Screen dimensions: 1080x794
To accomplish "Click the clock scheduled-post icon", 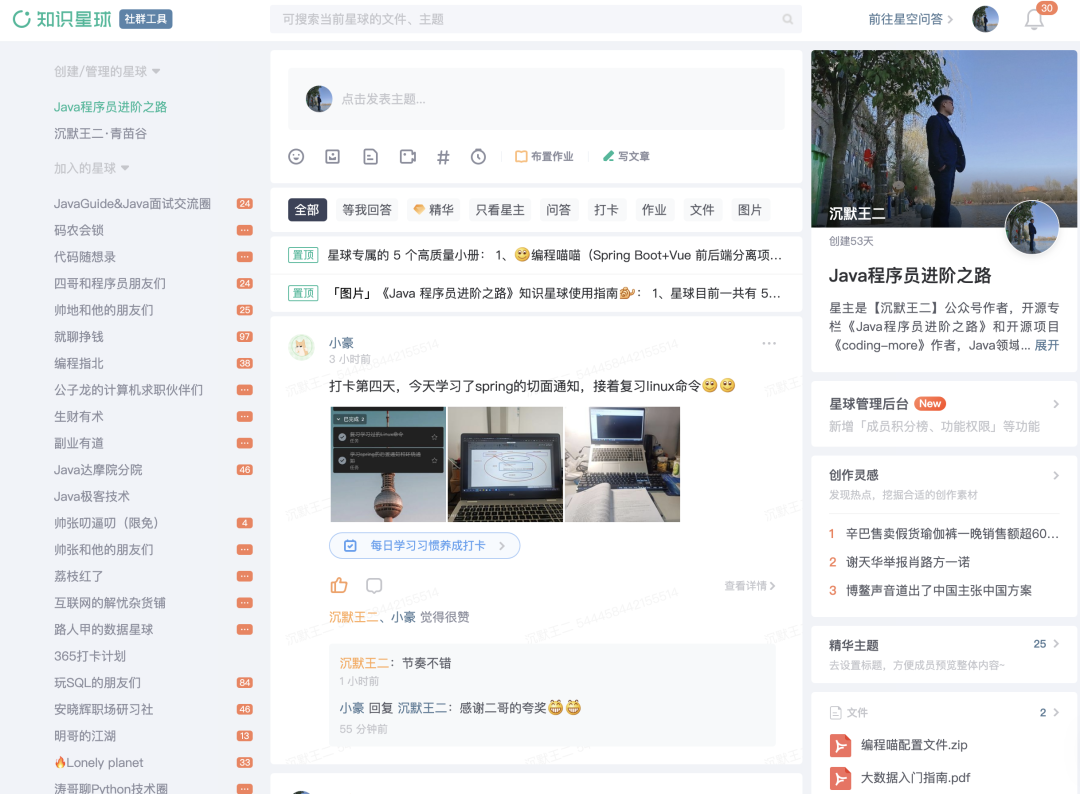I will click(x=479, y=157).
